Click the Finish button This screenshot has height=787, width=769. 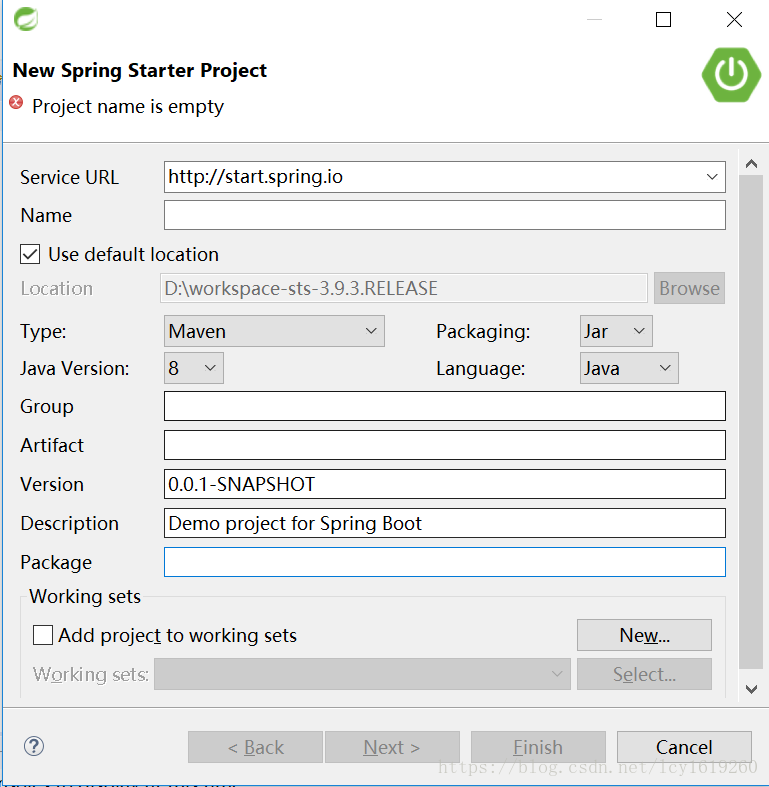click(x=538, y=747)
